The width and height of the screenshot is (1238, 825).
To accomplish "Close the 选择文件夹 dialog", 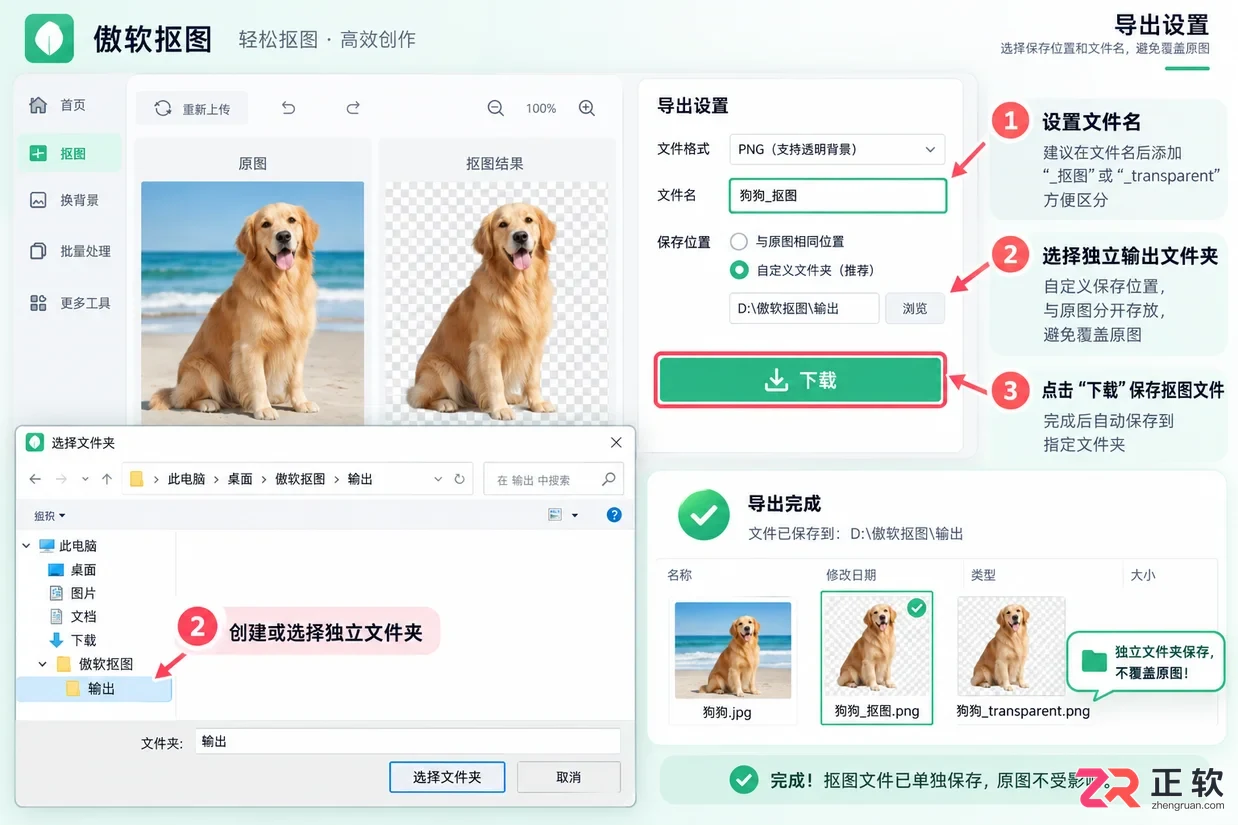I will click(616, 442).
